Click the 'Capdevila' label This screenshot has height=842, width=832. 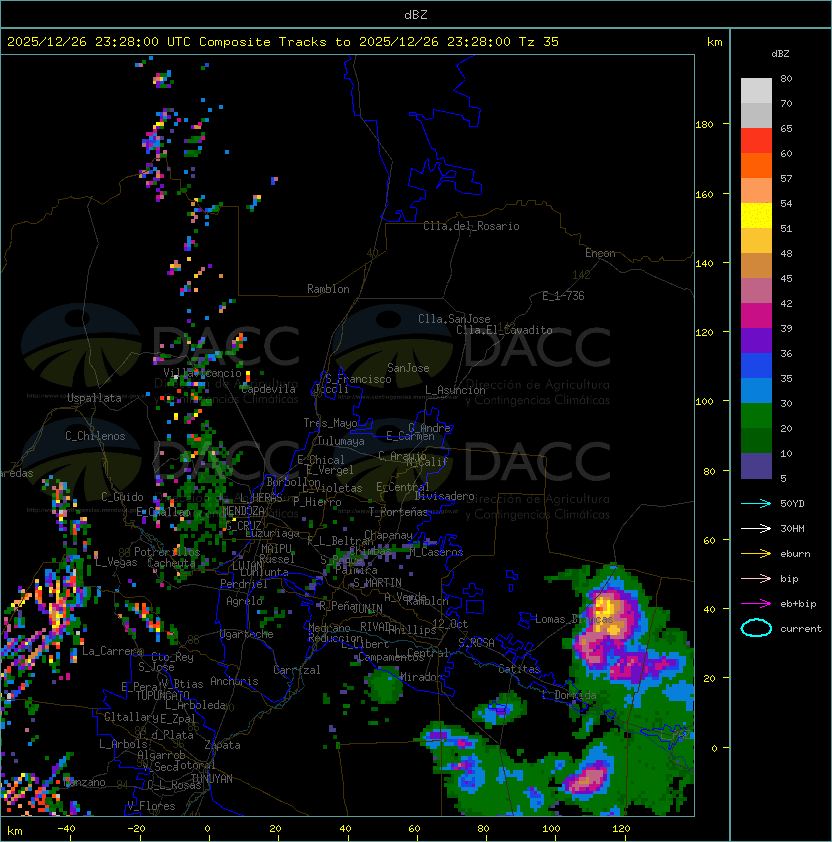[268, 389]
